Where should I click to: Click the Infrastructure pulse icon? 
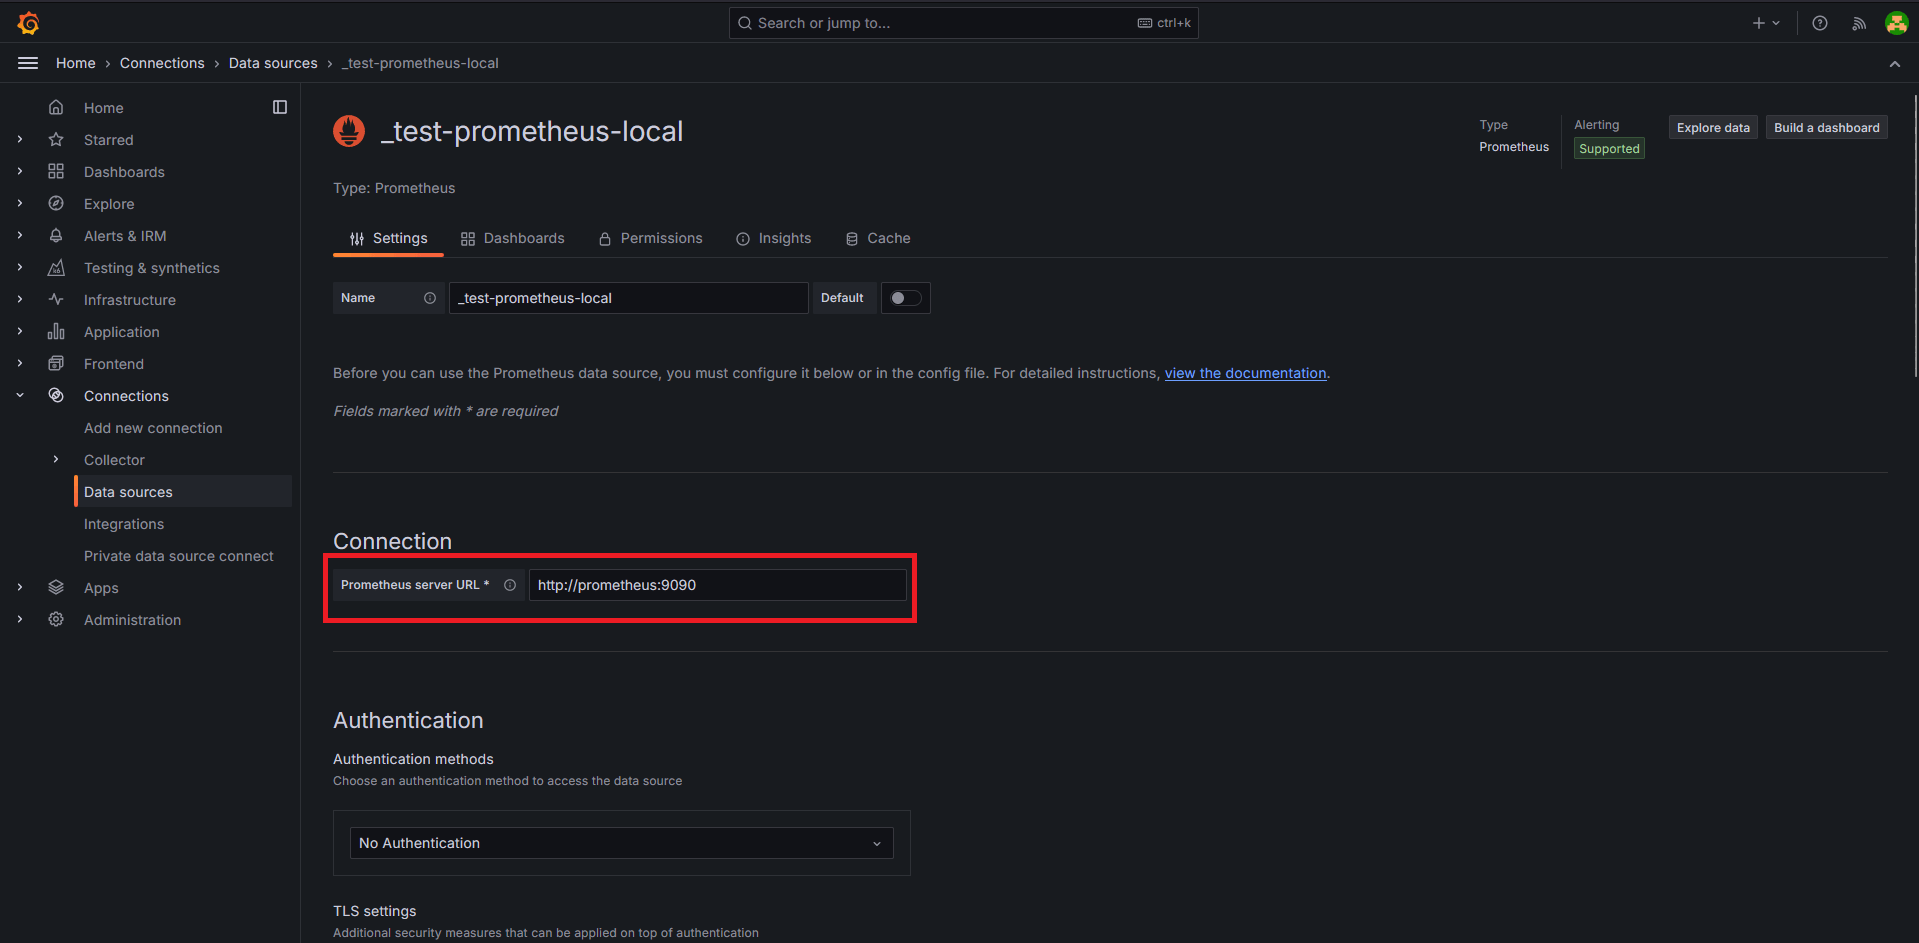pyautogui.click(x=56, y=300)
